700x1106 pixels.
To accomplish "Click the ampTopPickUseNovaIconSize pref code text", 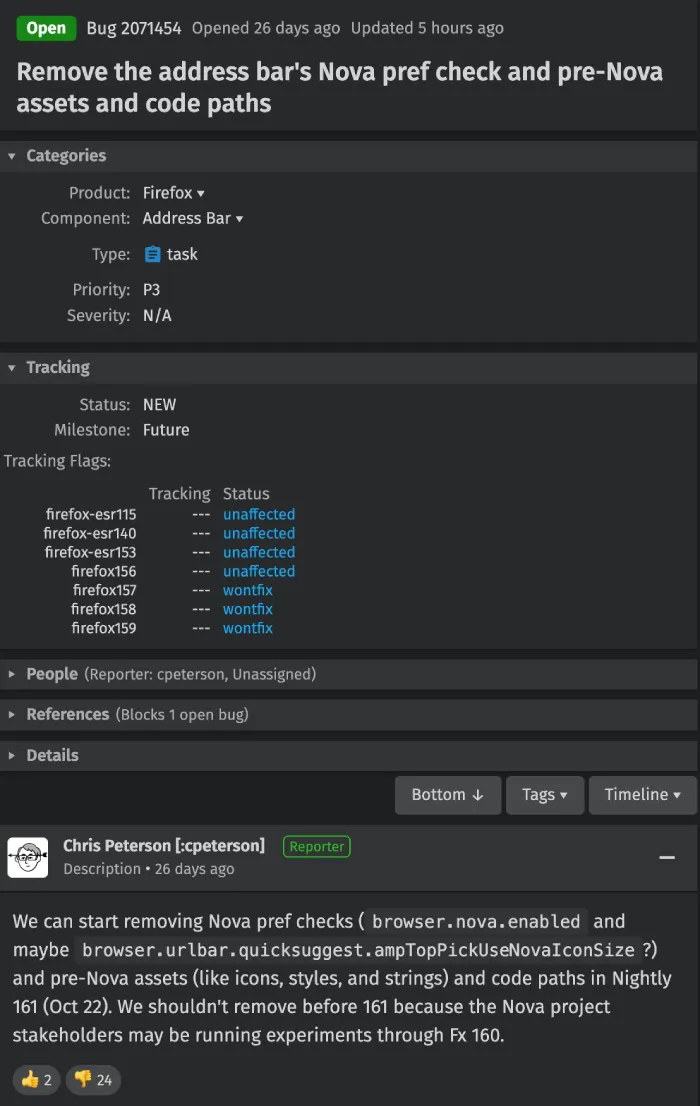I will [x=358, y=950].
